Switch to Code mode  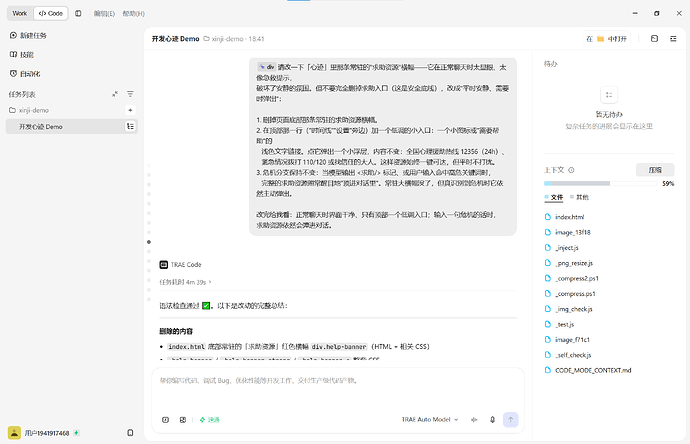click(51, 13)
